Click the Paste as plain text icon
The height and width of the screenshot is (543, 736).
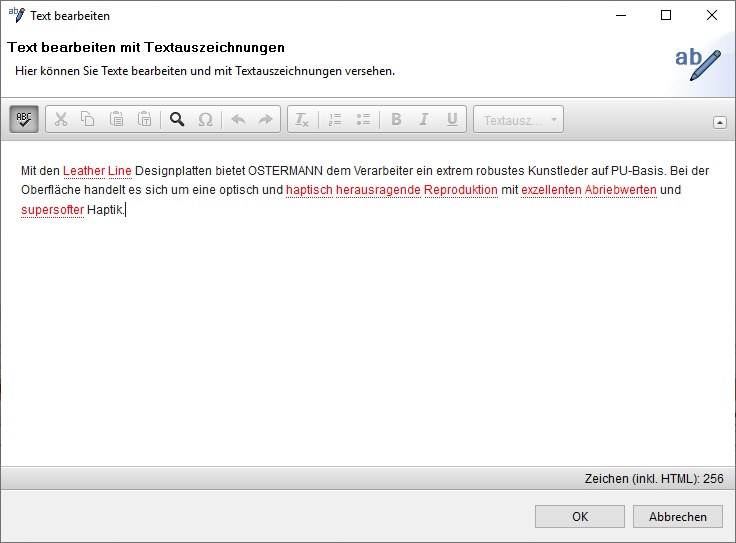click(x=144, y=120)
